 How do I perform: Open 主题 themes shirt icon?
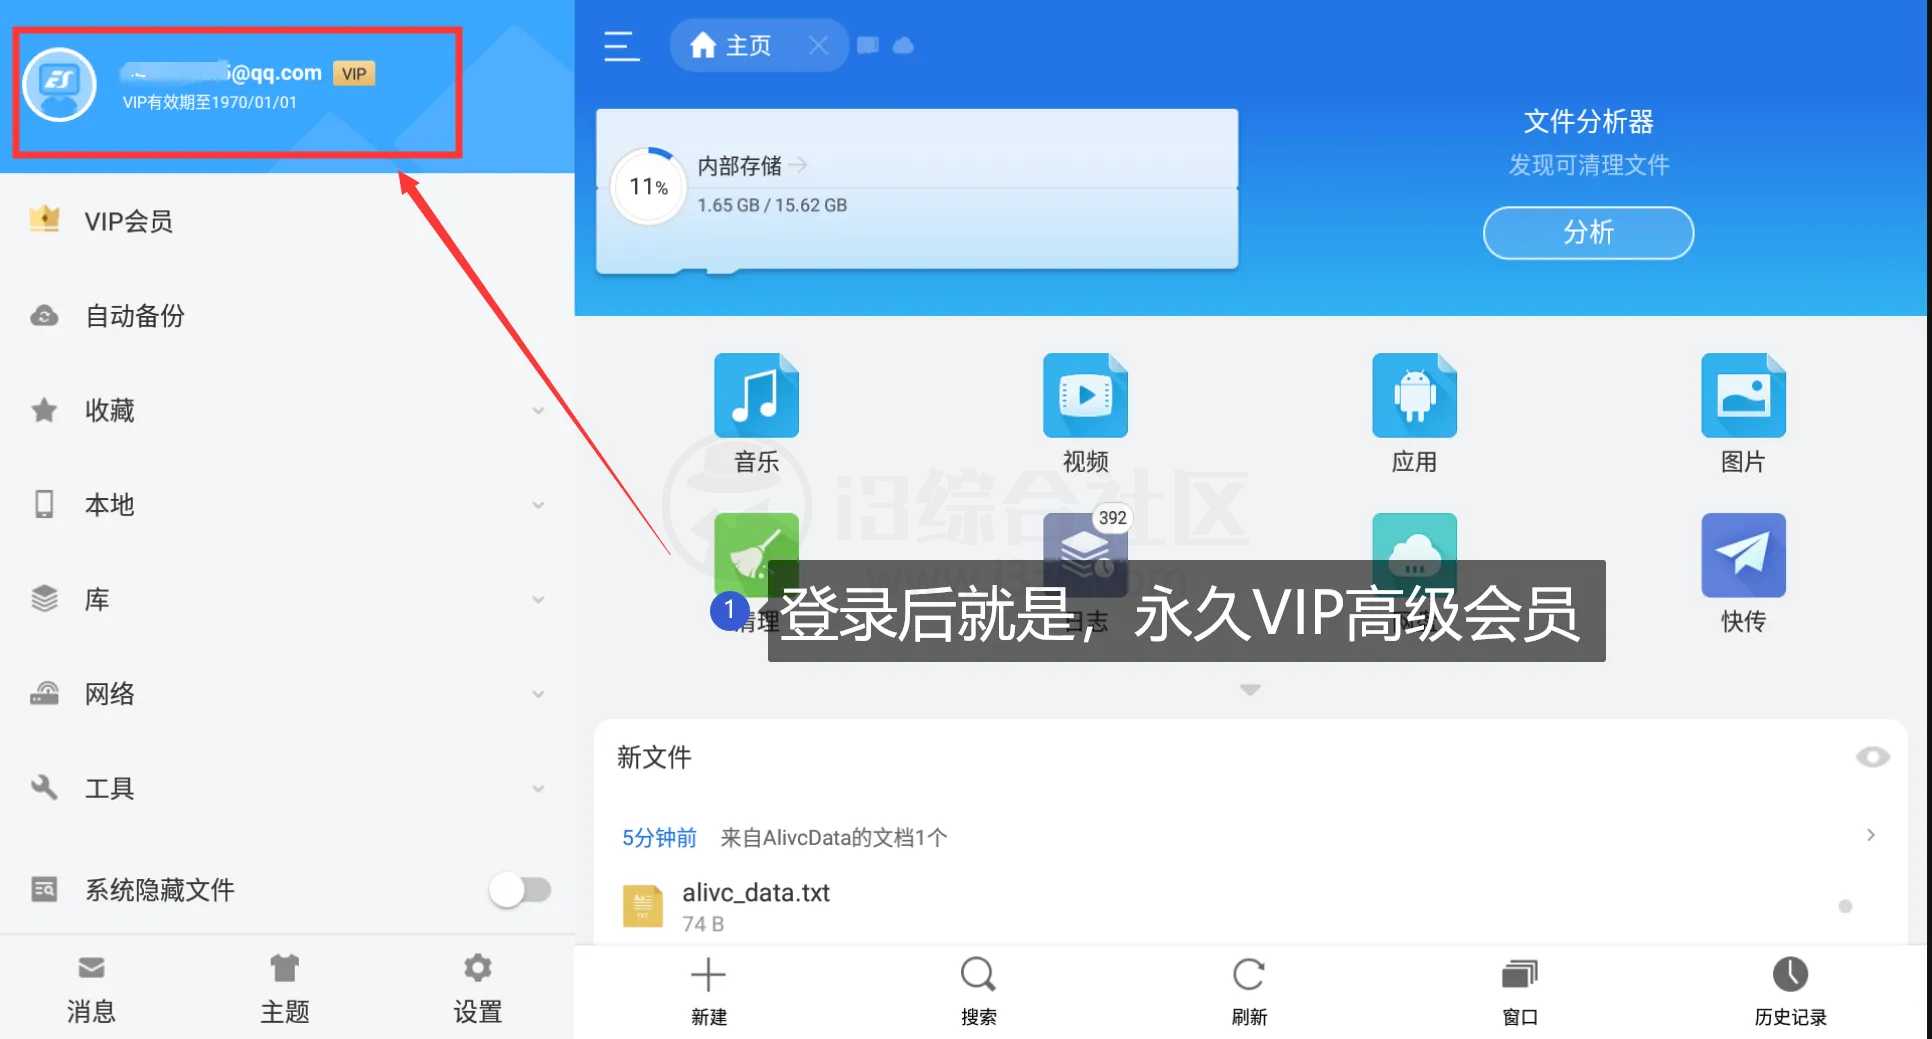coord(285,989)
